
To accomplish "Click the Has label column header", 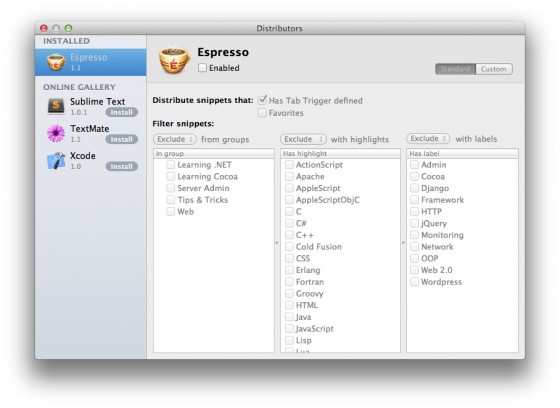I will [462, 154].
